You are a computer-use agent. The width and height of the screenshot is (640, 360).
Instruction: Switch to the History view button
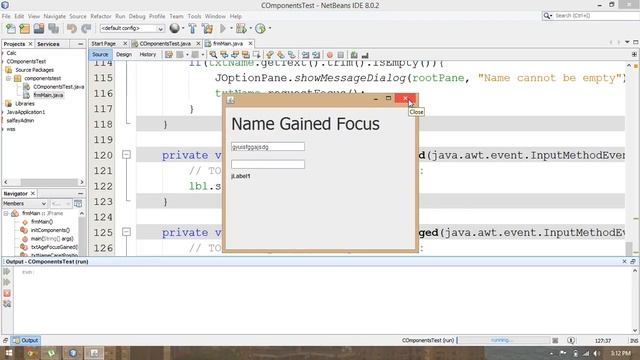(x=148, y=54)
